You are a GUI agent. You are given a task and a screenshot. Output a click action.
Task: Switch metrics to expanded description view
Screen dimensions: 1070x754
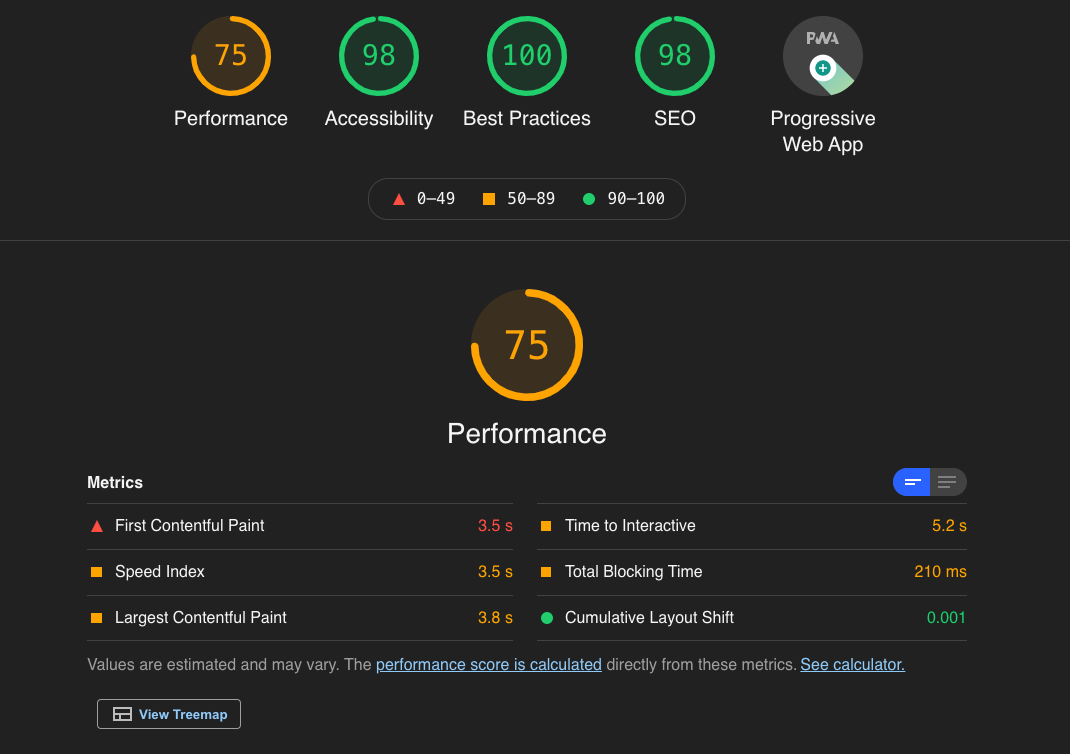[948, 482]
